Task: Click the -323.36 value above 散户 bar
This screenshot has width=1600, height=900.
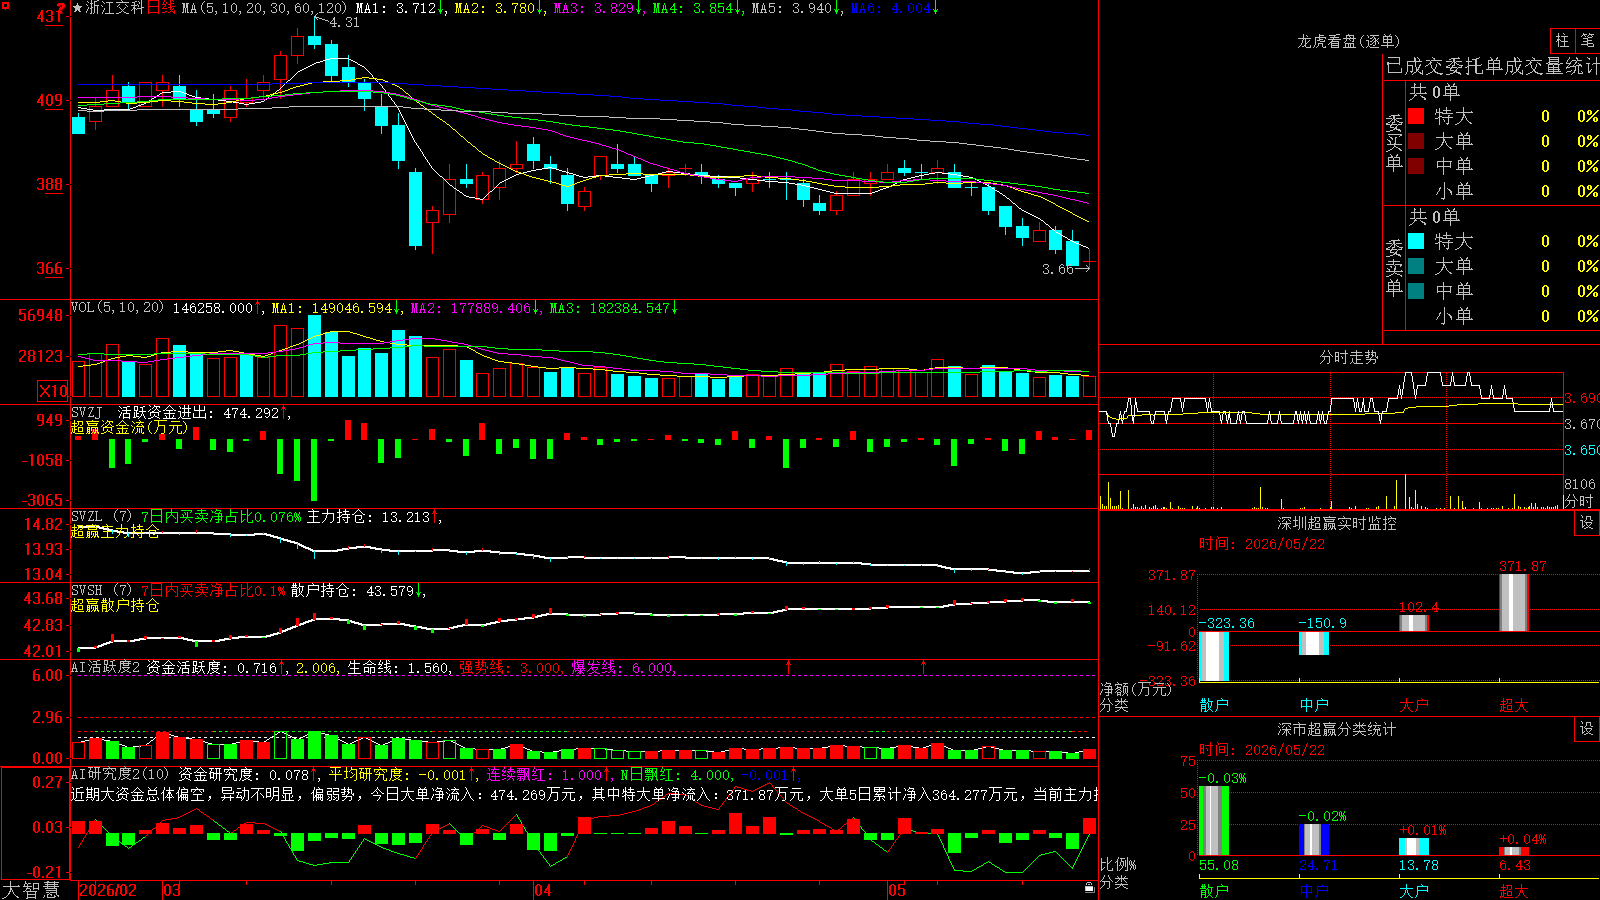Action: (x=1227, y=623)
